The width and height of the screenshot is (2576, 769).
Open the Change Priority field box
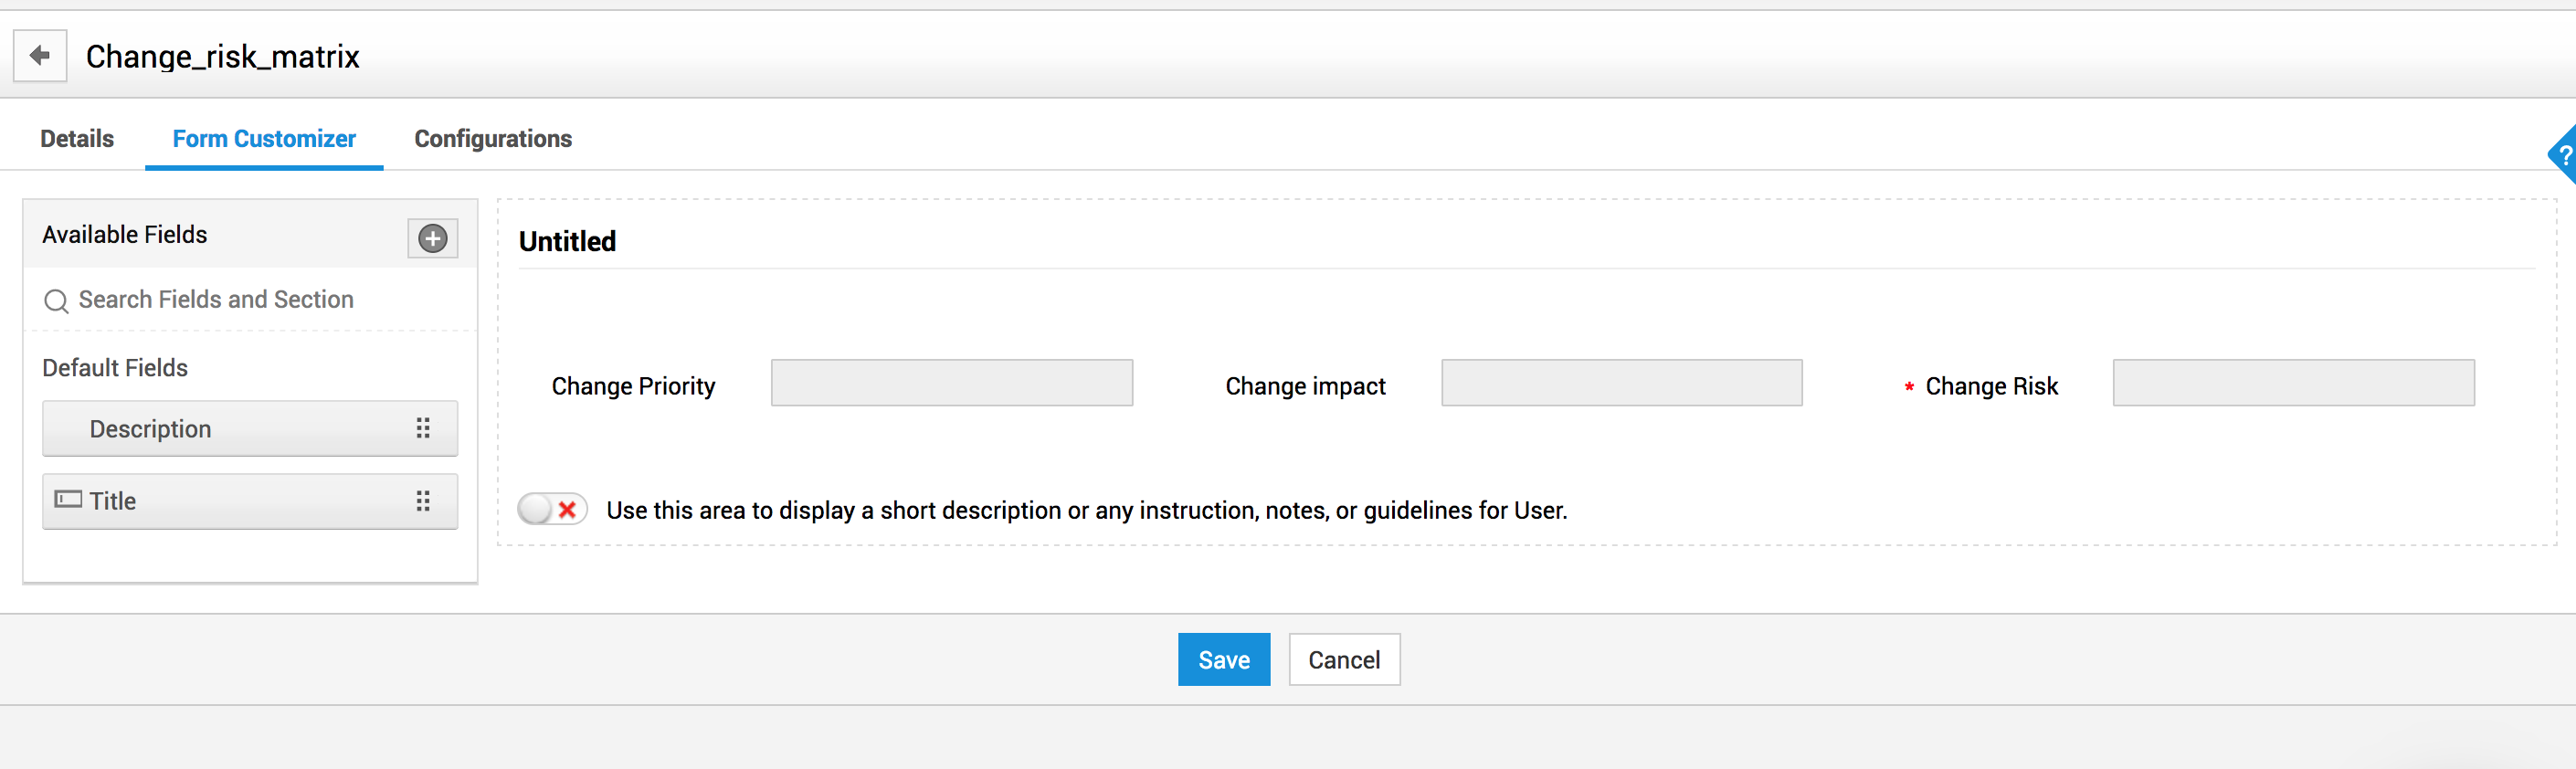tap(951, 383)
